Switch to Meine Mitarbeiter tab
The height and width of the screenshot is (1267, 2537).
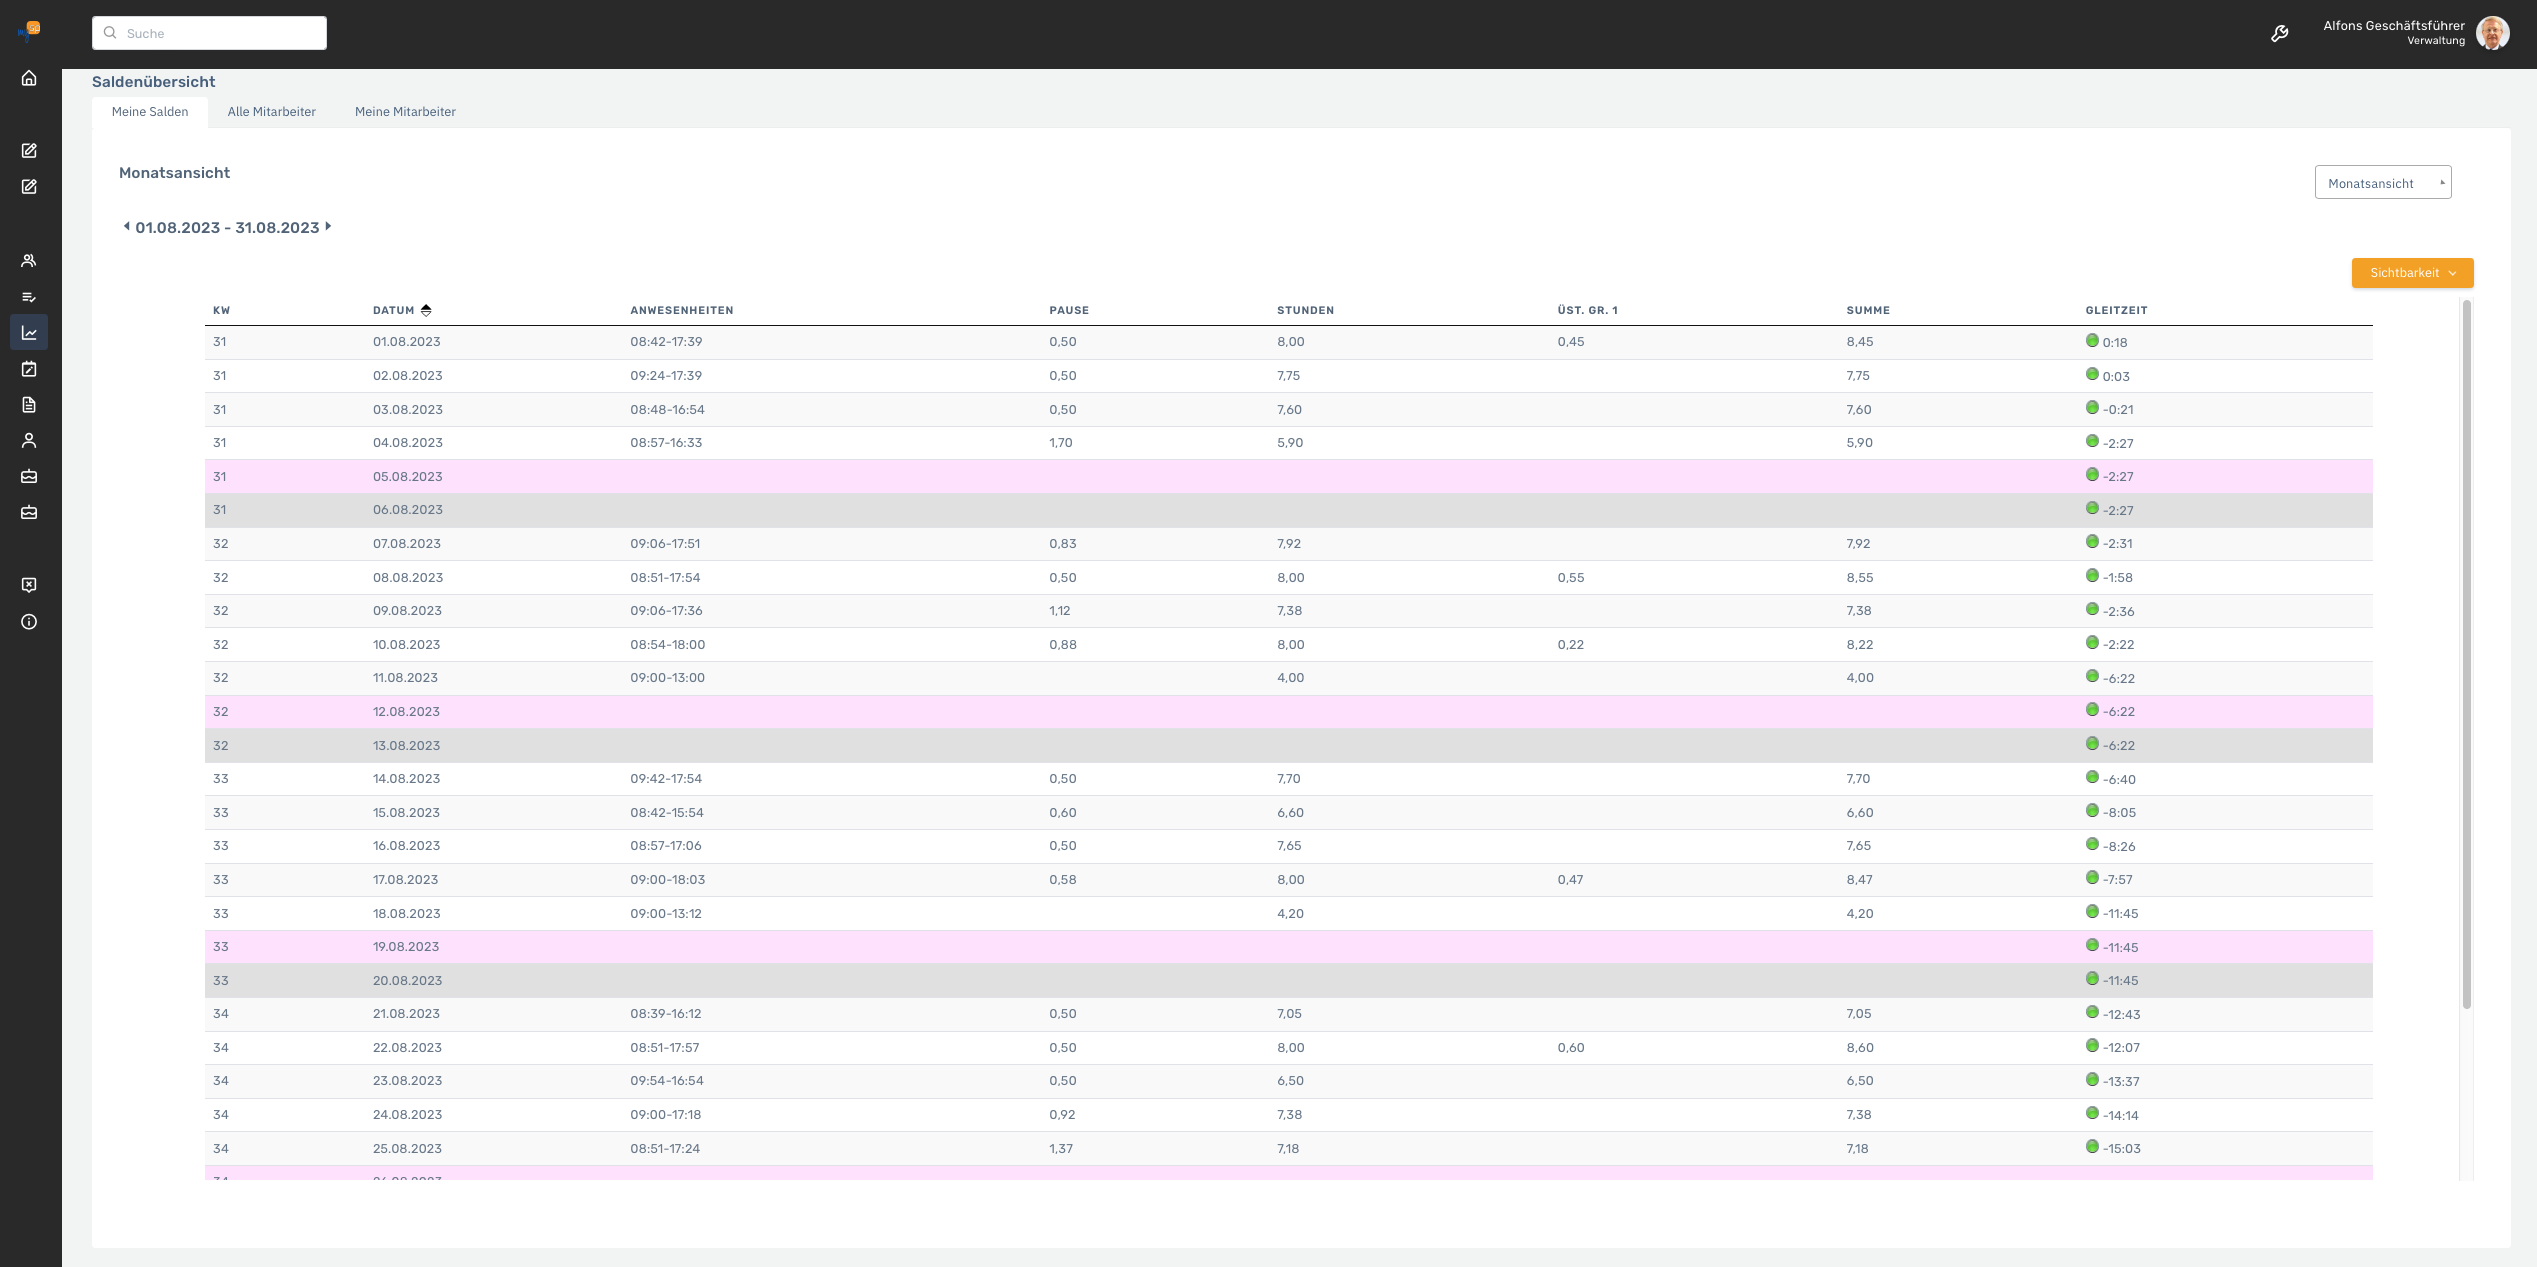[405, 112]
